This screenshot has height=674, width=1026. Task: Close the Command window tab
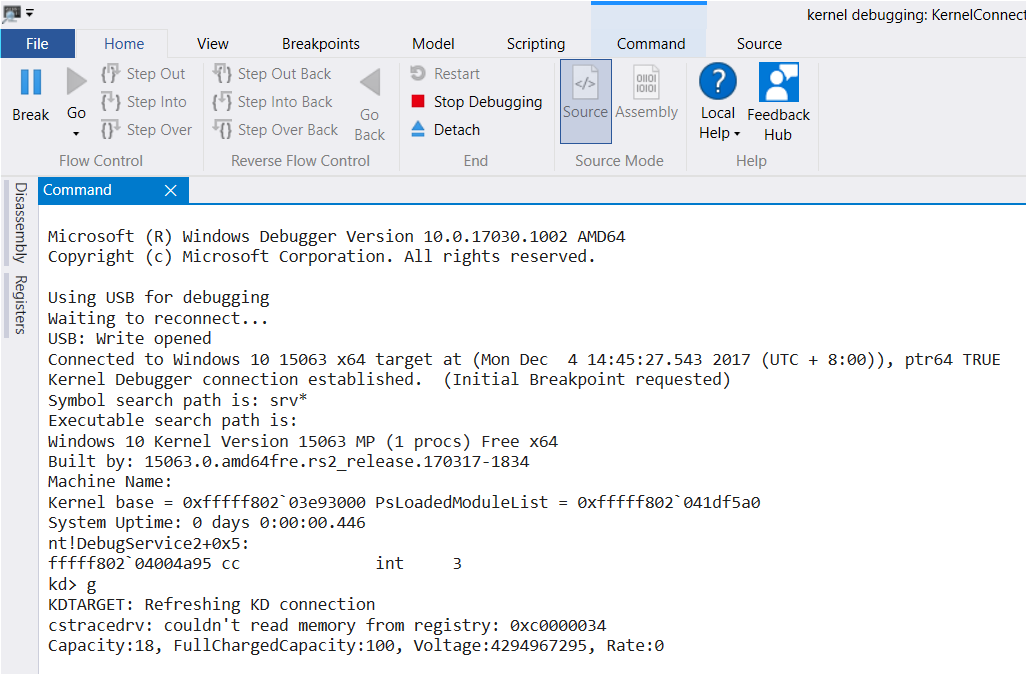tap(171, 190)
